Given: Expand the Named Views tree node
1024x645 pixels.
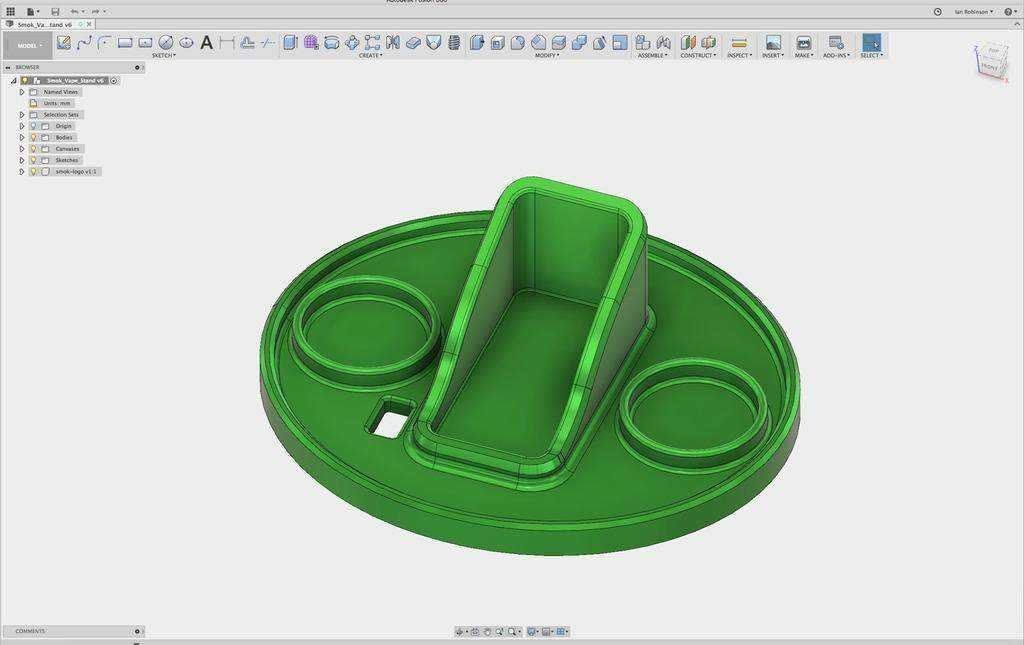Looking at the screenshot, I should point(22,92).
